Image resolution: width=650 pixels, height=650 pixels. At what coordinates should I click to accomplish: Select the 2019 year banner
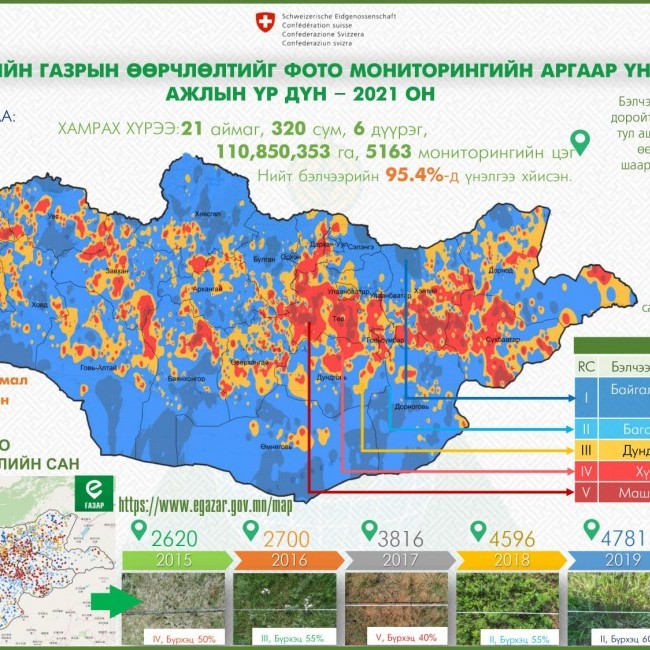609,560
